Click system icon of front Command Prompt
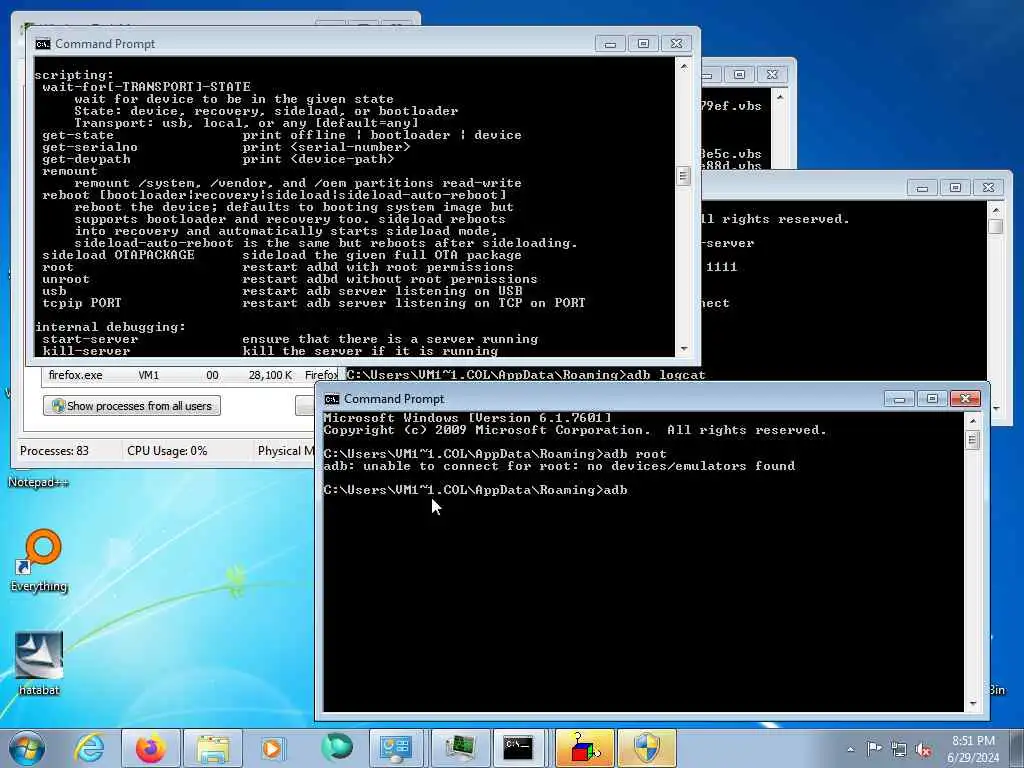Image resolution: width=1024 pixels, height=768 pixels. pyautogui.click(x=332, y=399)
